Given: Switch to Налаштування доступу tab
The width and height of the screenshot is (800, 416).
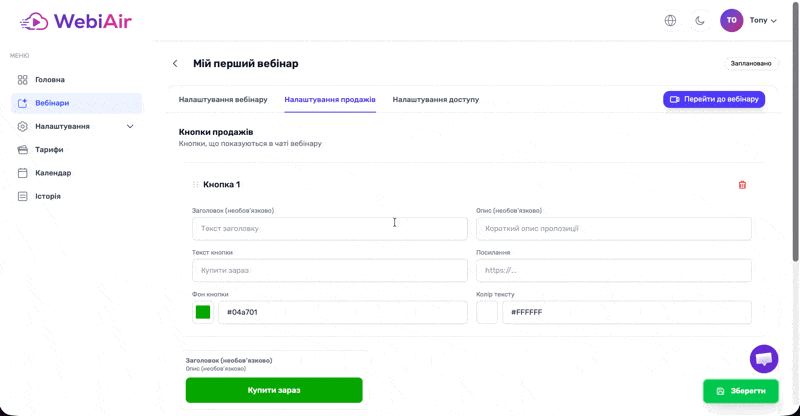Looking at the screenshot, I should pos(436,100).
